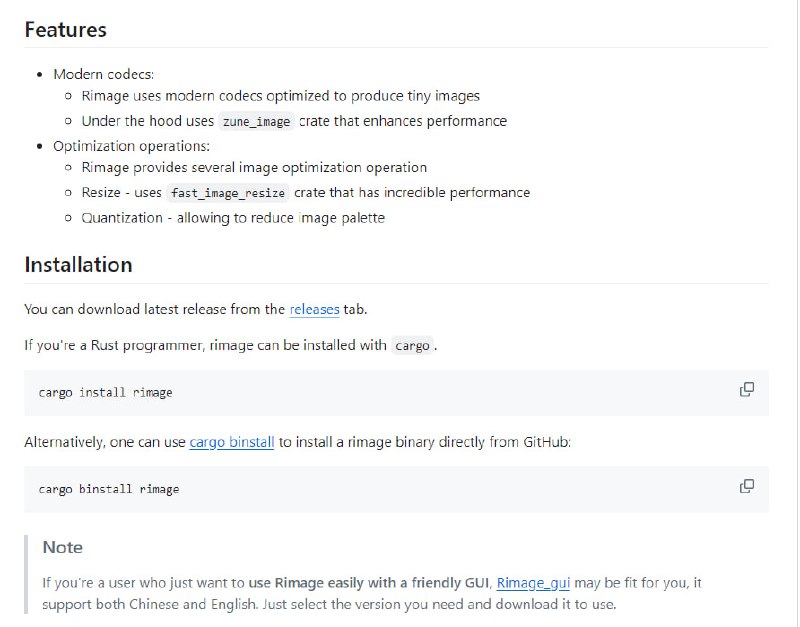800x627 pixels.
Task: Click the Quantization bullet line
Action: click(232, 217)
